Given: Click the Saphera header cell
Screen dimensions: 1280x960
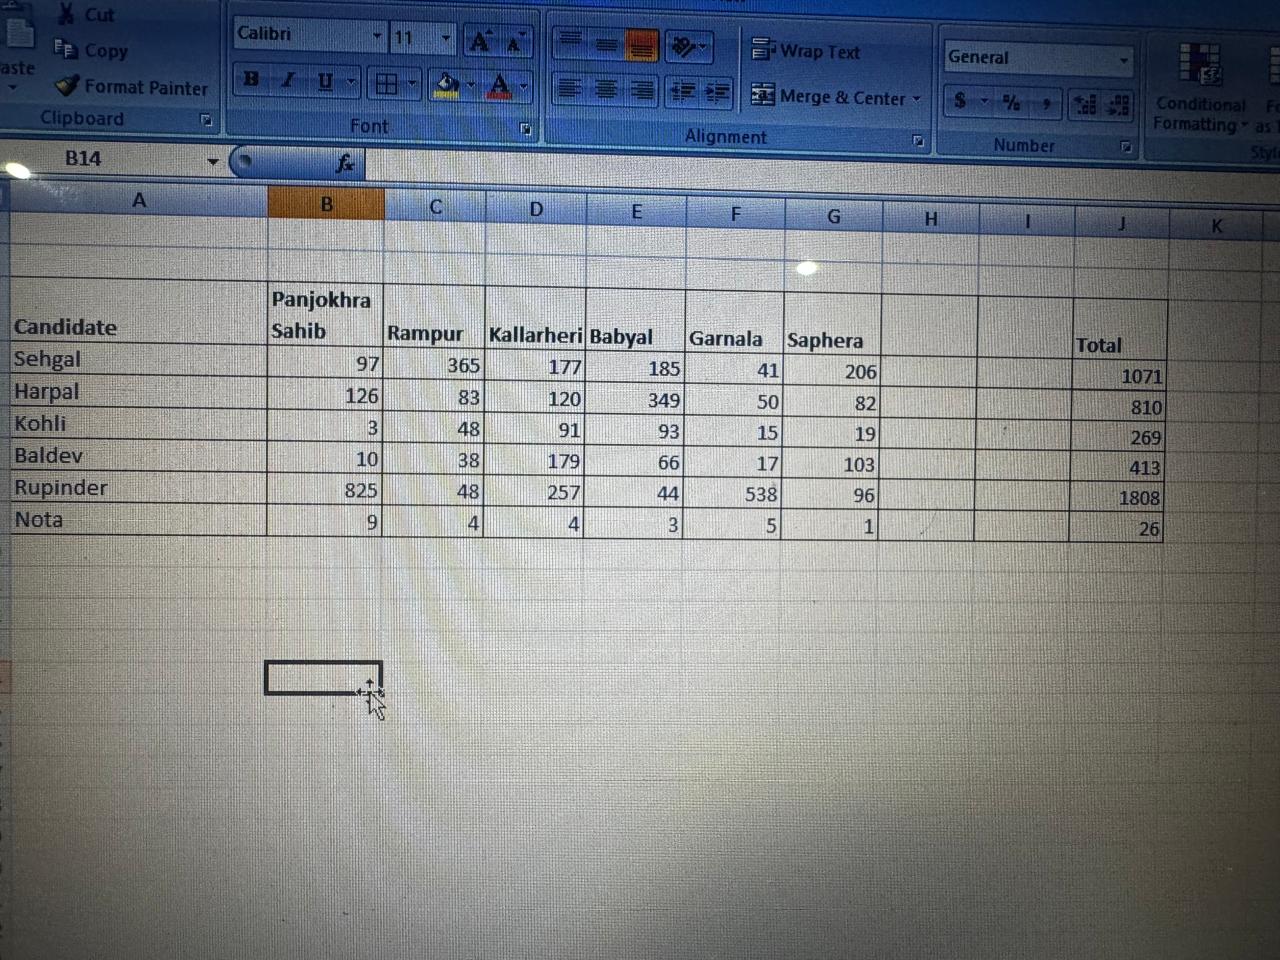Looking at the screenshot, I should pyautogui.click(x=833, y=324).
